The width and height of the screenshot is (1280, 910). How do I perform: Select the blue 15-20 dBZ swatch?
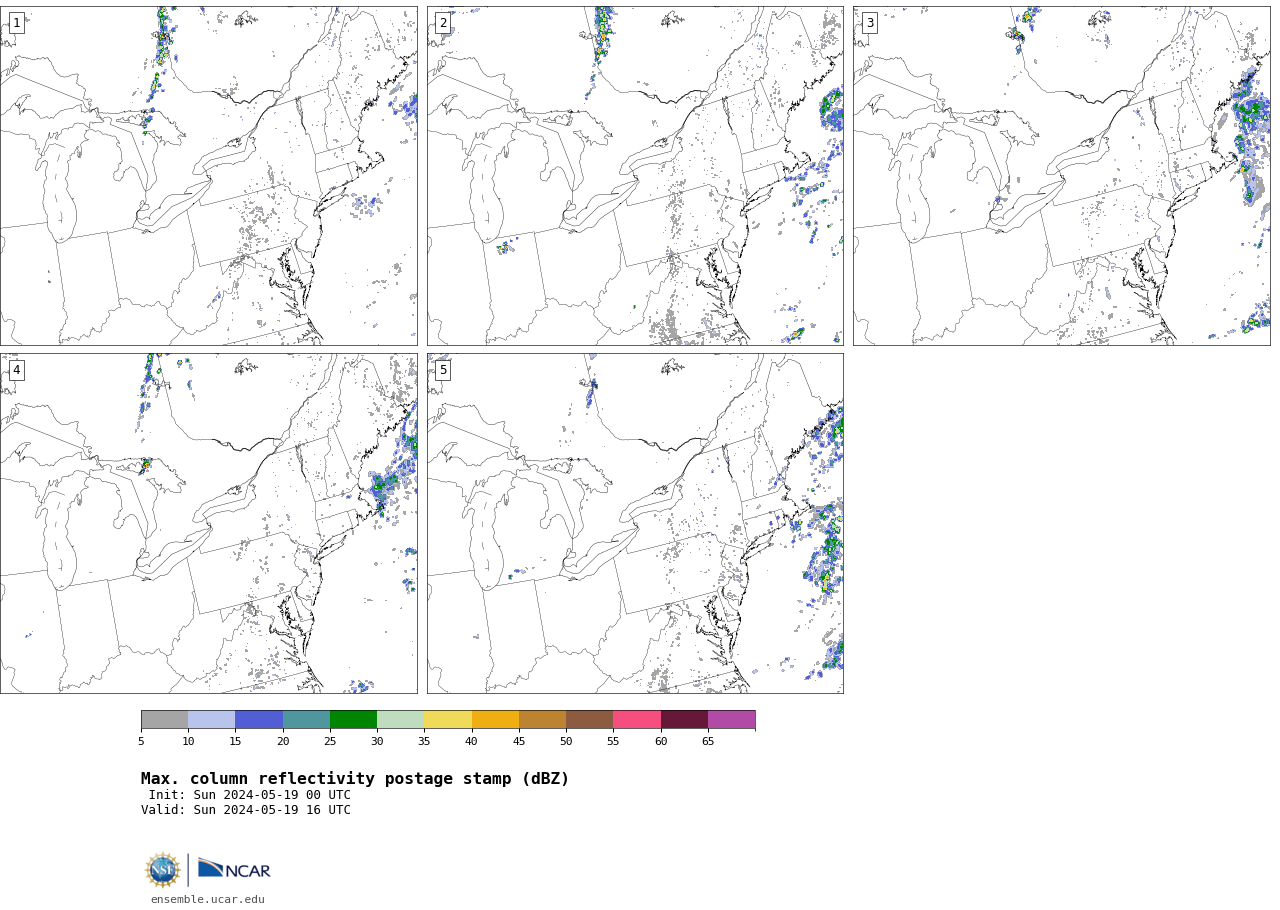[259, 720]
